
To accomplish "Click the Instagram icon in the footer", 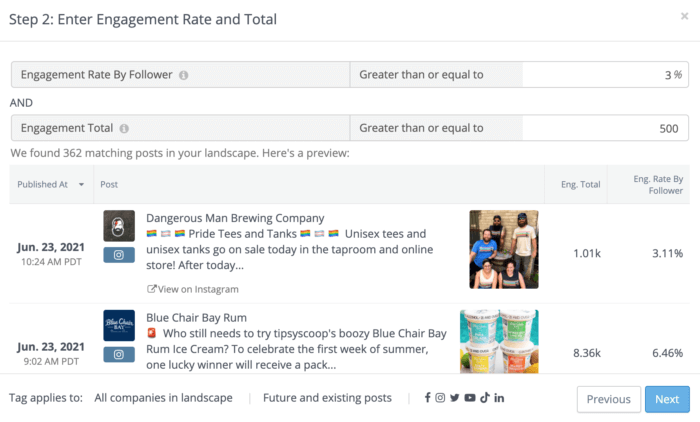I will pyautogui.click(x=441, y=398).
